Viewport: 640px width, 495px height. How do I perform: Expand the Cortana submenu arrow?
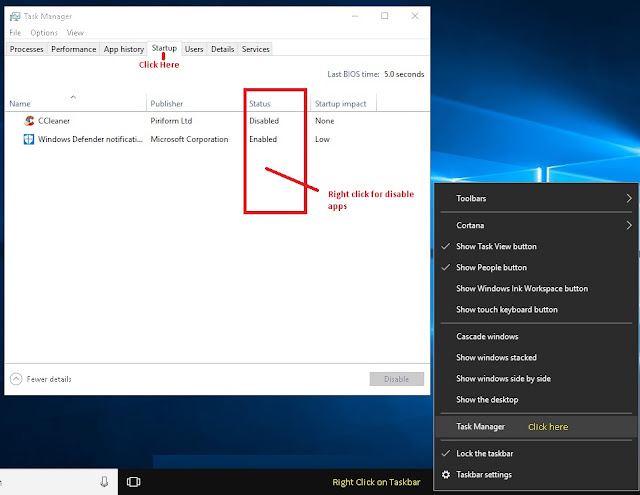(629, 225)
